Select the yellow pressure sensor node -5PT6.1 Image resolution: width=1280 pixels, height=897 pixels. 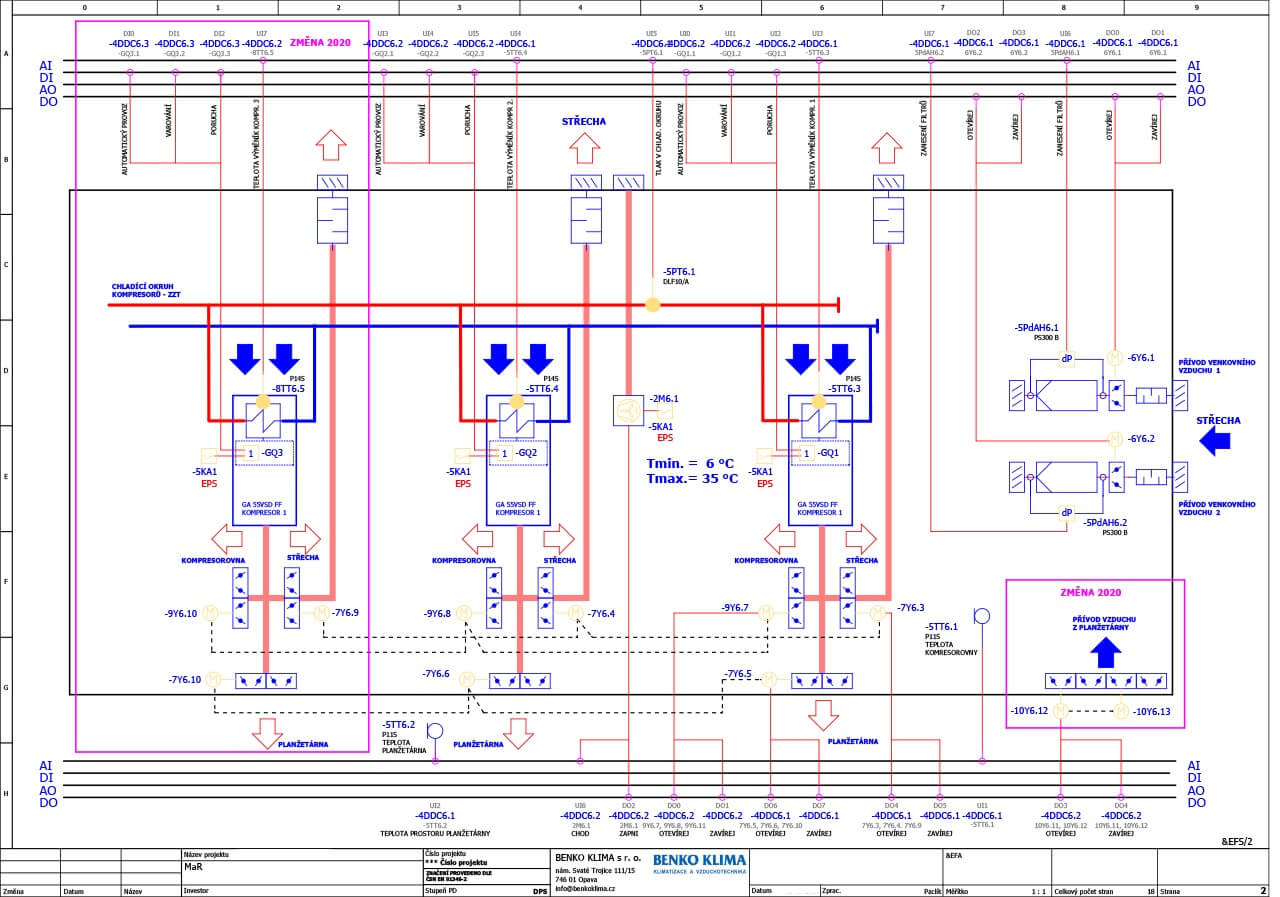tap(653, 304)
